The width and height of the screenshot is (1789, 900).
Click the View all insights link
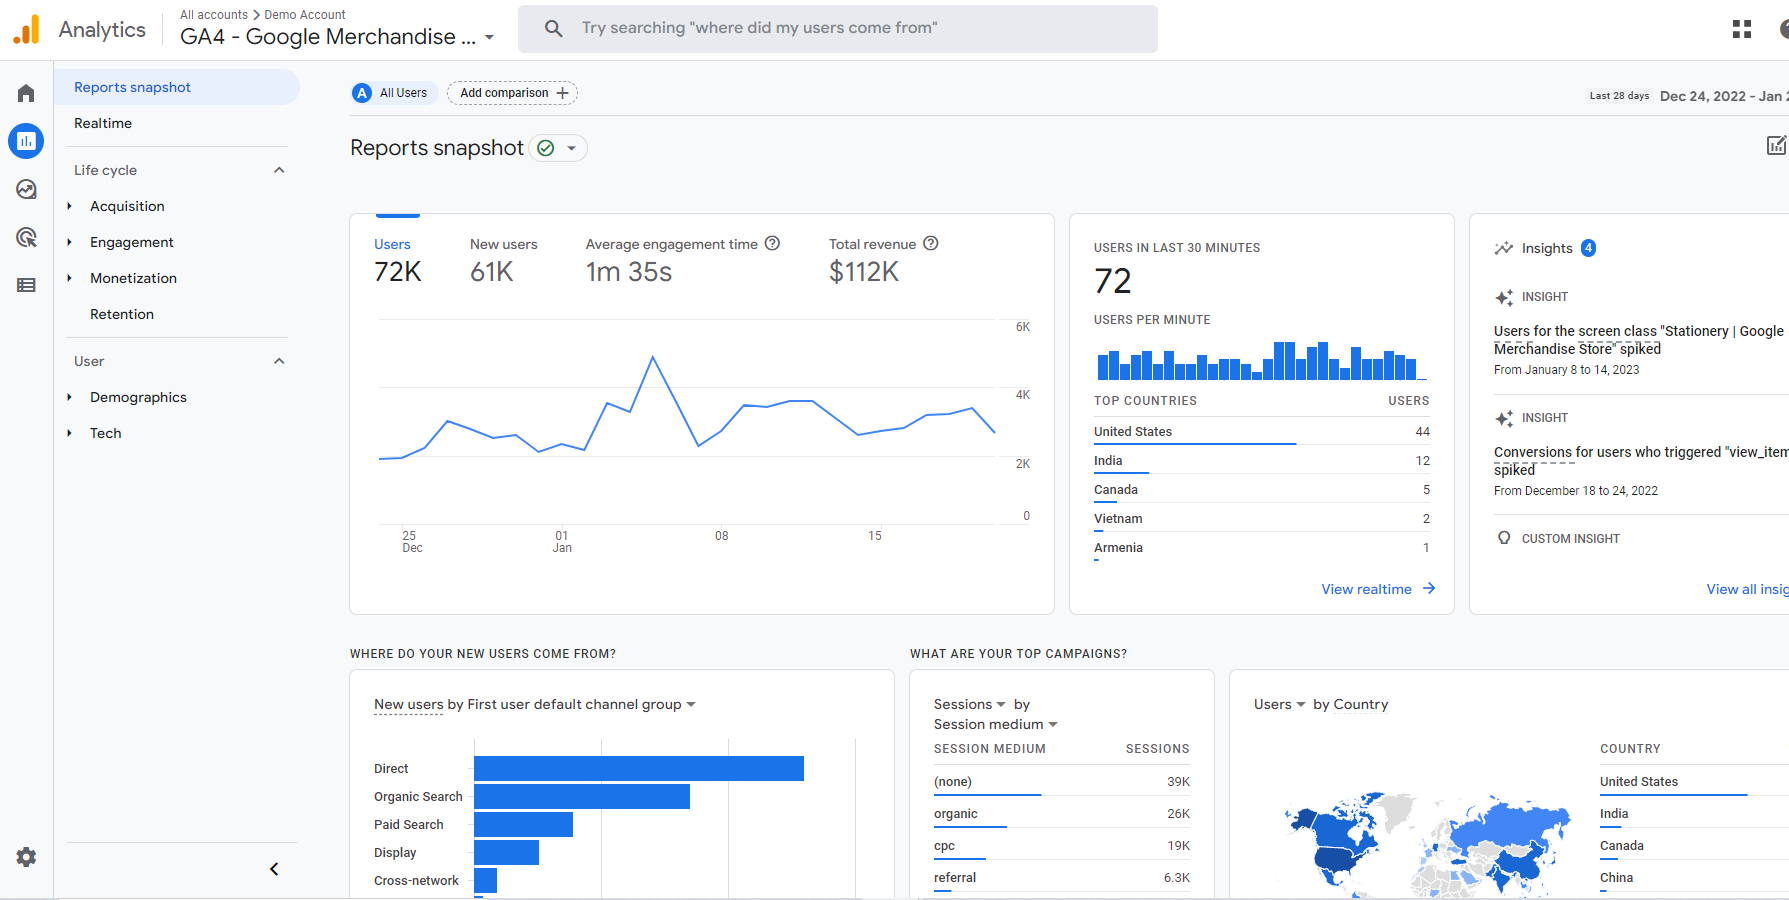(x=1747, y=589)
